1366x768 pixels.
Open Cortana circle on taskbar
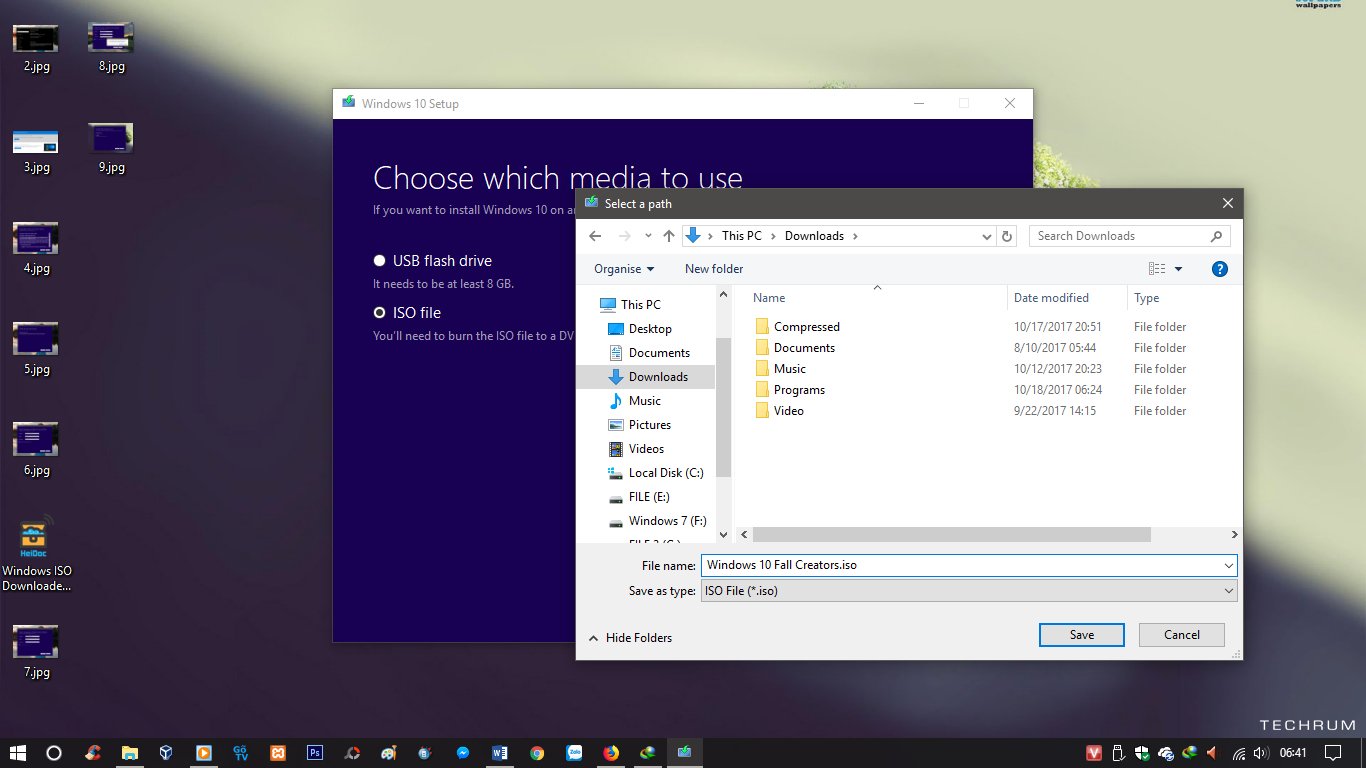55,753
